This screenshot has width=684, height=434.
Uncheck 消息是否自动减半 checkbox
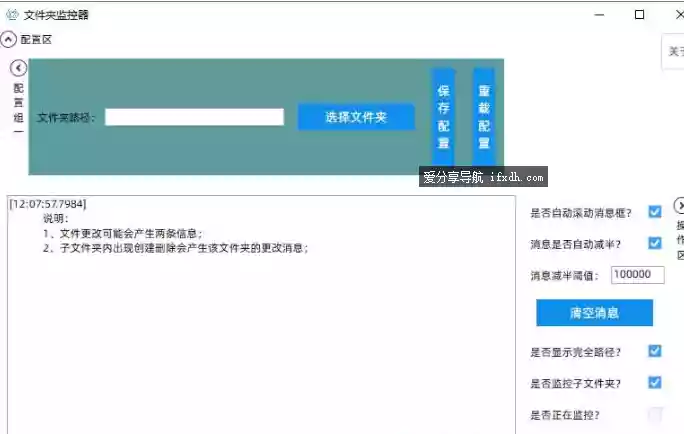[x=655, y=243]
